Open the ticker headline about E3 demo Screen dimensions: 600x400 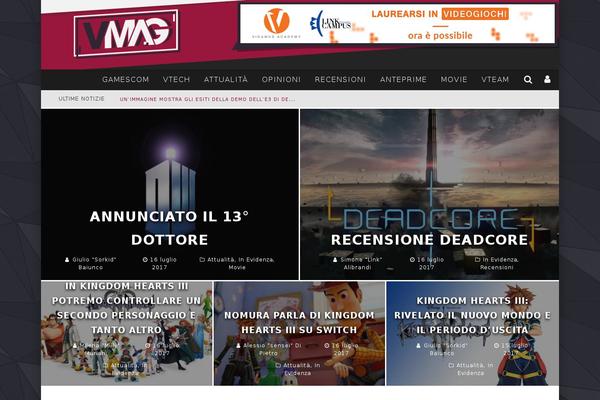(207, 99)
